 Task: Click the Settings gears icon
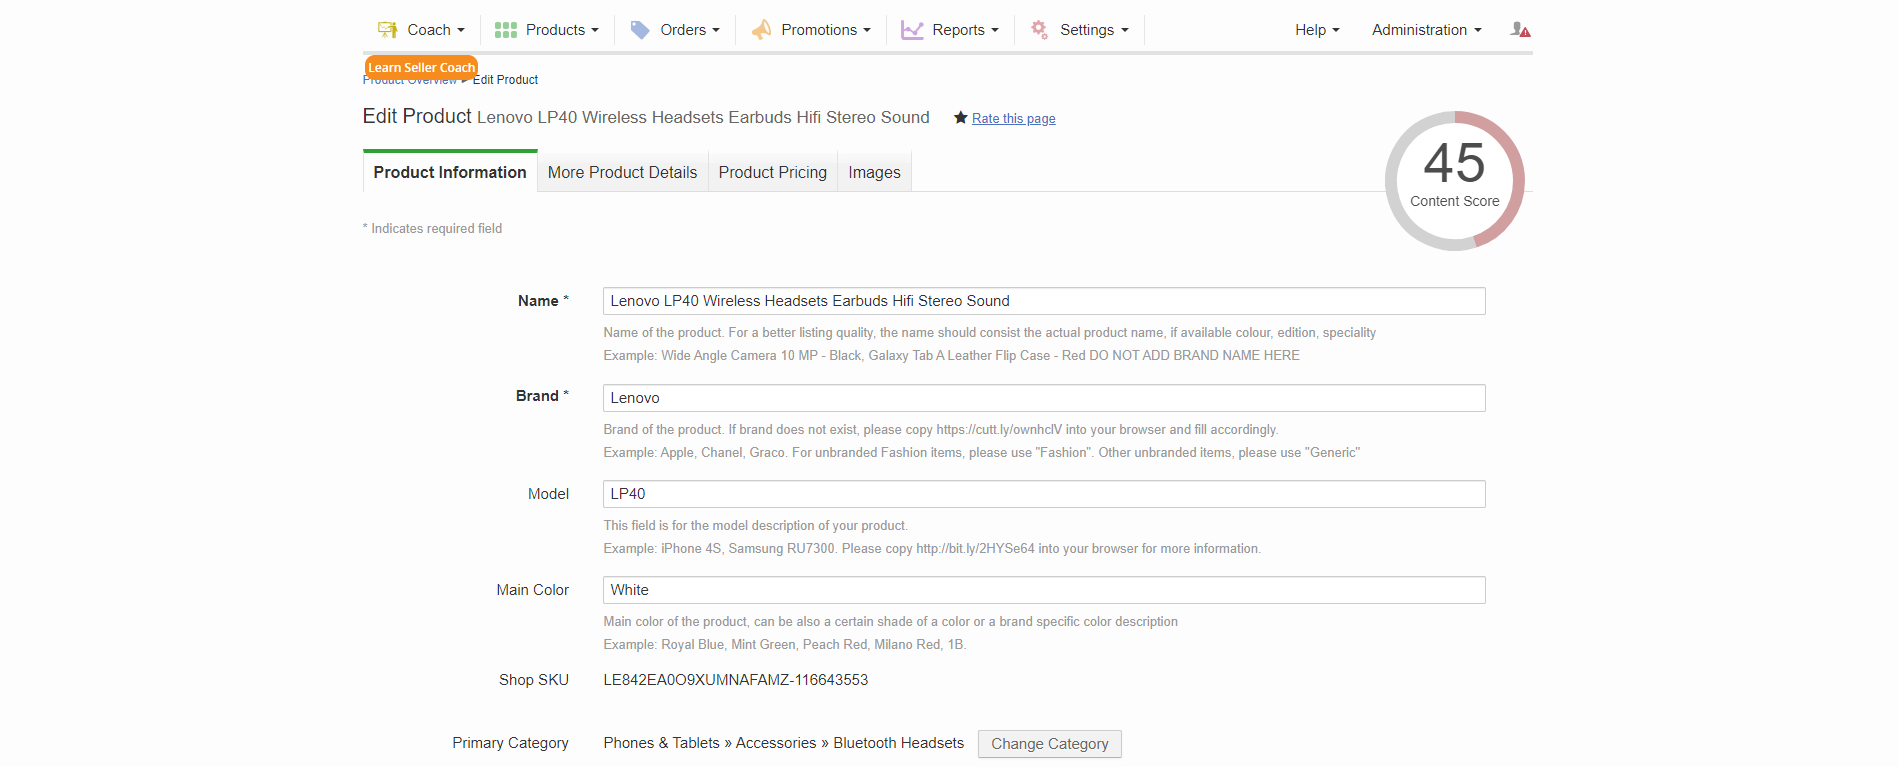point(1040,30)
